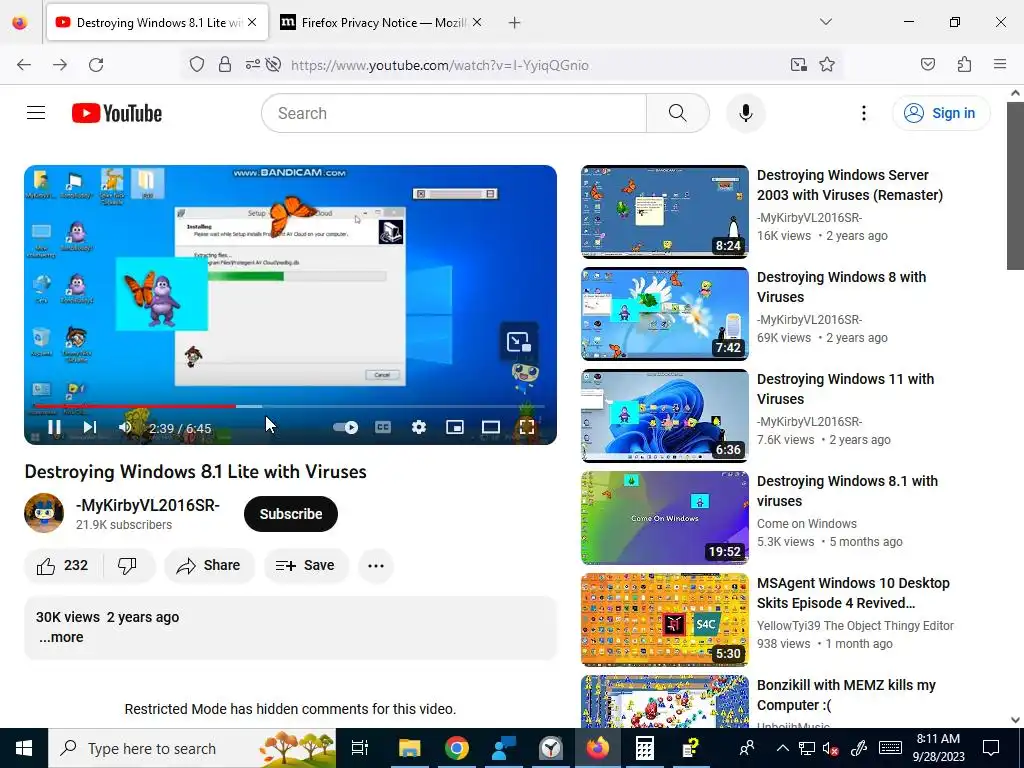Switch to theater mode
This screenshot has width=1024, height=768.
pyautogui.click(x=490, y=427)
